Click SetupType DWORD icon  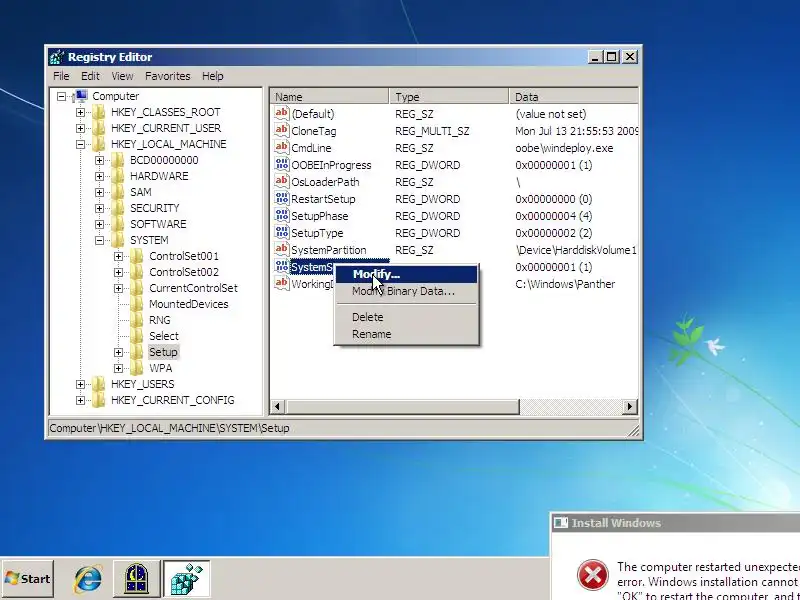point(282,232)
